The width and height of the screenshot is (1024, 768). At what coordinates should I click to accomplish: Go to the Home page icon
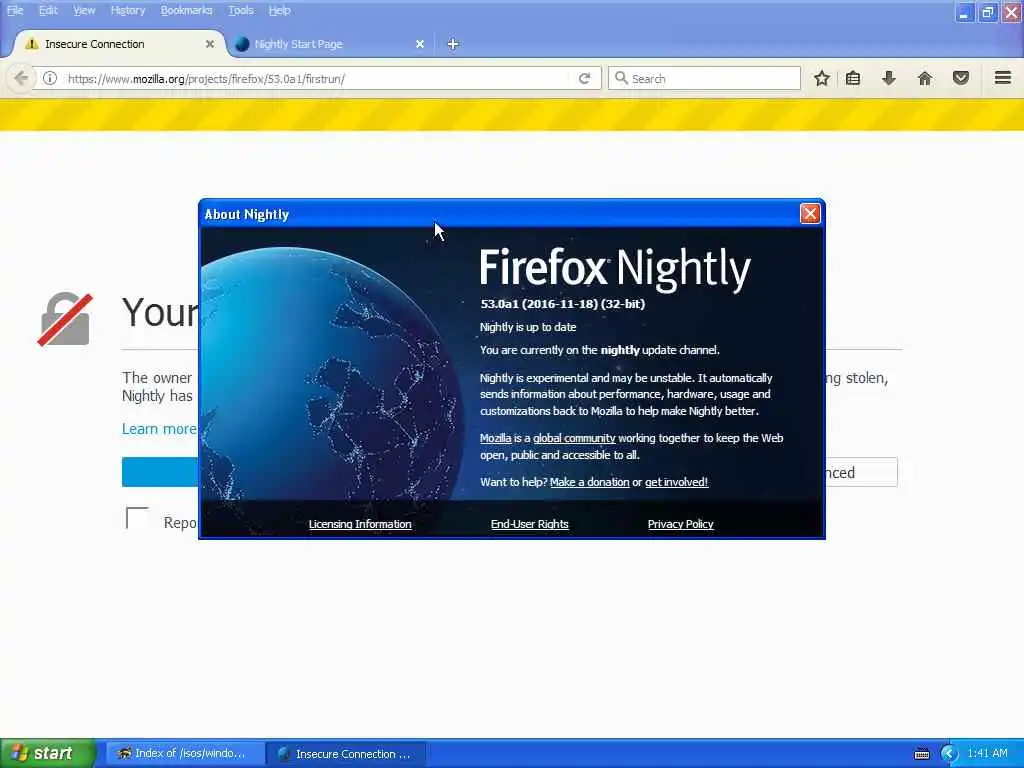coord(925,78)
